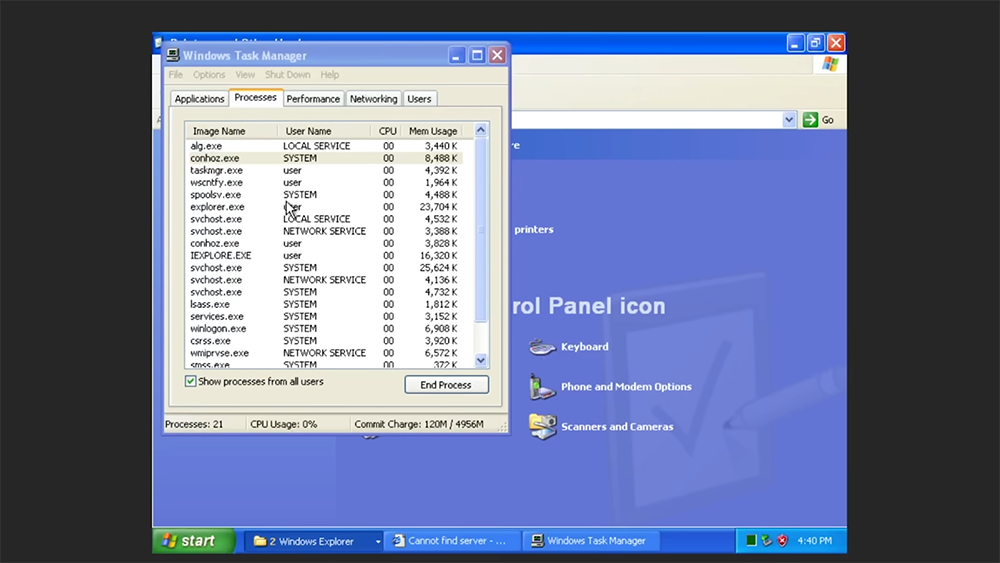This screenshot has width=1000, height=563.
Task: Click the Commit Charge status bar entry
Action: tap(419, 424)
